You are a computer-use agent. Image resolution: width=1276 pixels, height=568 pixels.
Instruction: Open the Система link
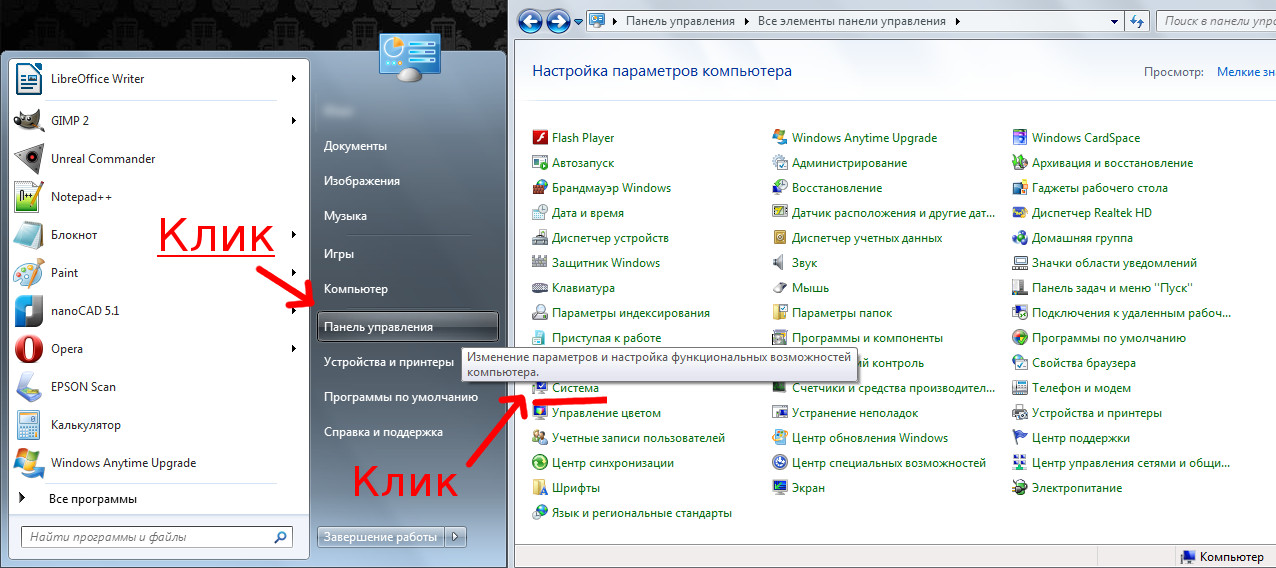(x=575, y=388)
